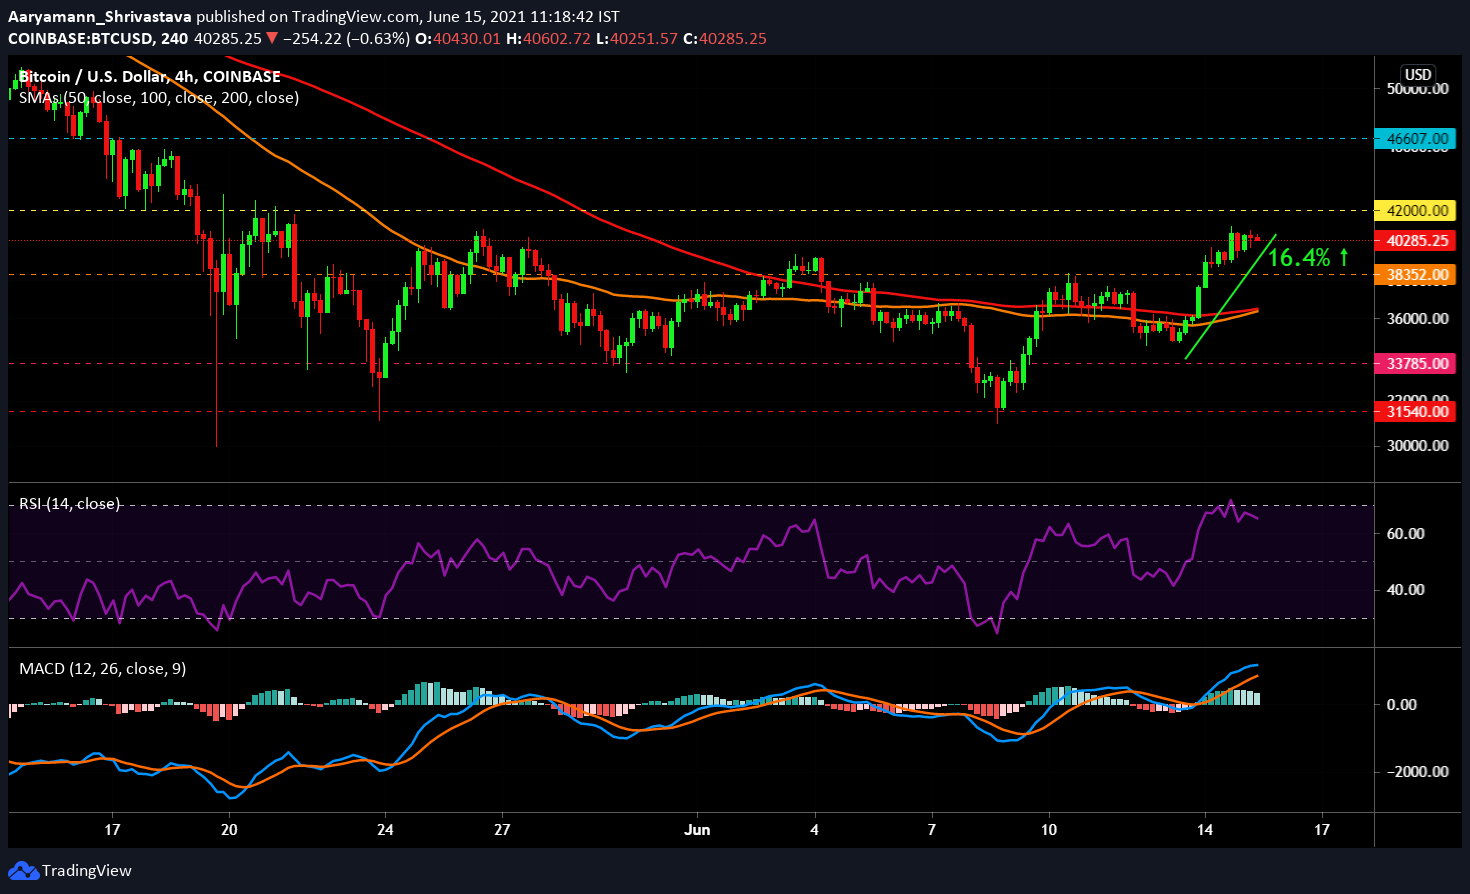Viewport: 1470px width, 894px height.
Task: Click the H:40602.72 high value in header
Action: click(549, 38)
